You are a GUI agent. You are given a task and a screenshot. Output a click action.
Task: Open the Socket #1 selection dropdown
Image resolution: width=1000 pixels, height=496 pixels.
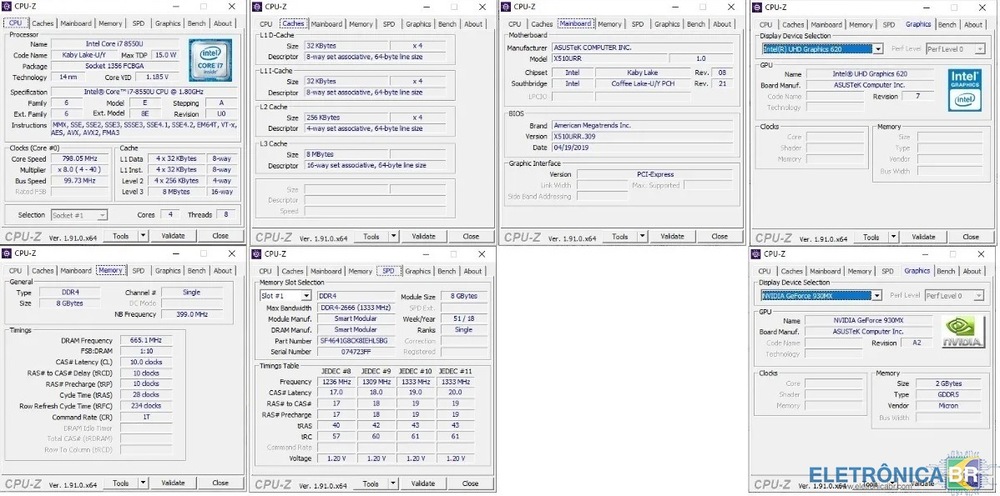coord(104,215)
